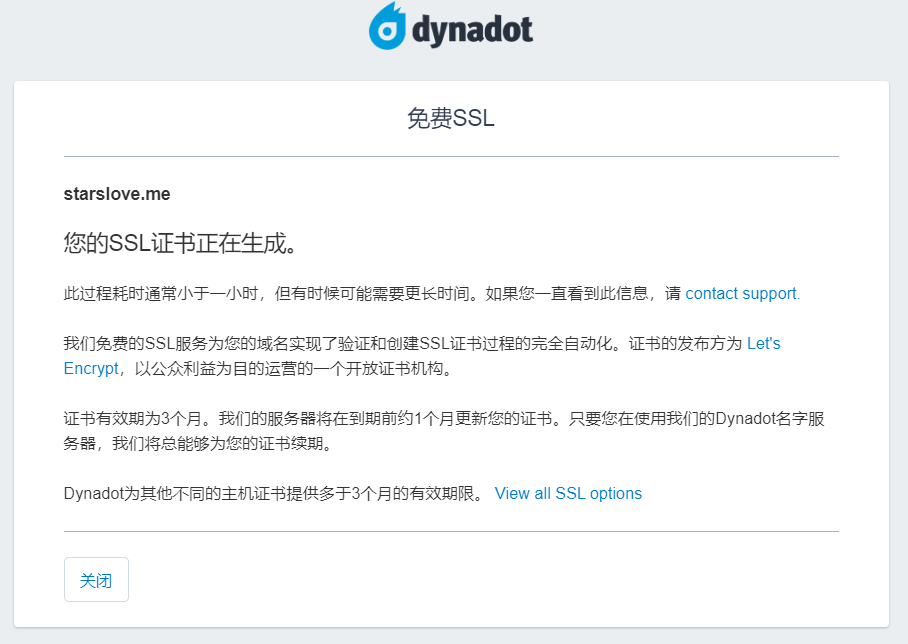This screenshot has width=908, height=644.
Task: Click the sentence Dynadot为其他不同的主机证书提供多于3个月的有效期限
Action: [273, 493]
